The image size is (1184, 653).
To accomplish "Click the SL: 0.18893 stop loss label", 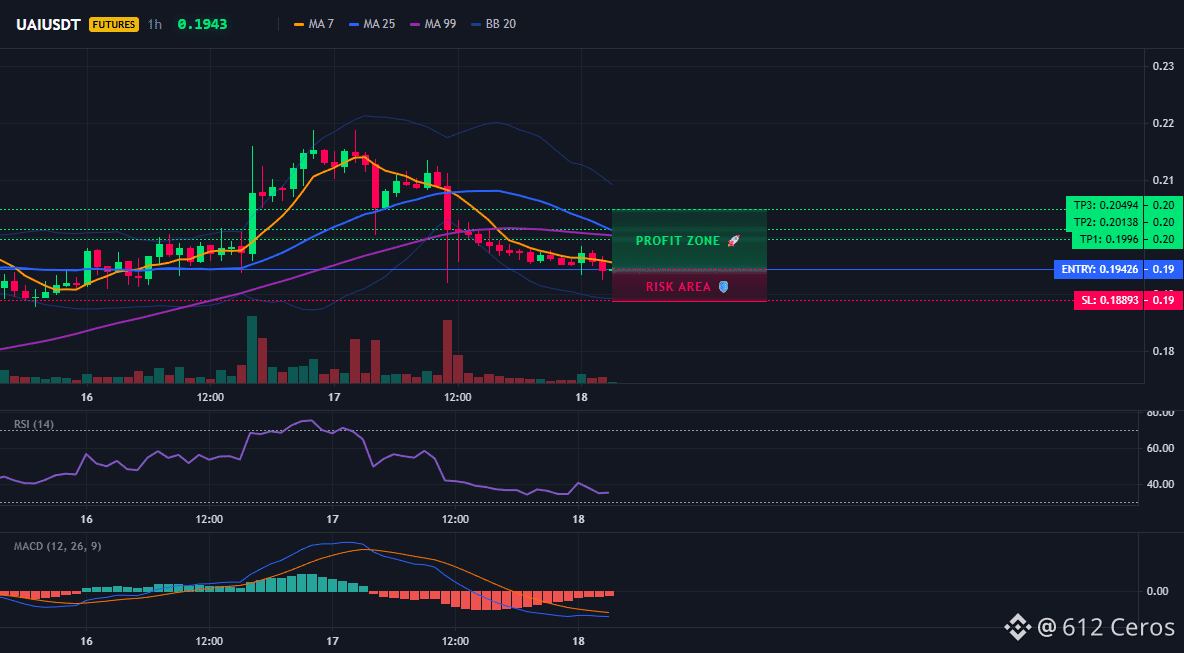I will point(1107,300).
